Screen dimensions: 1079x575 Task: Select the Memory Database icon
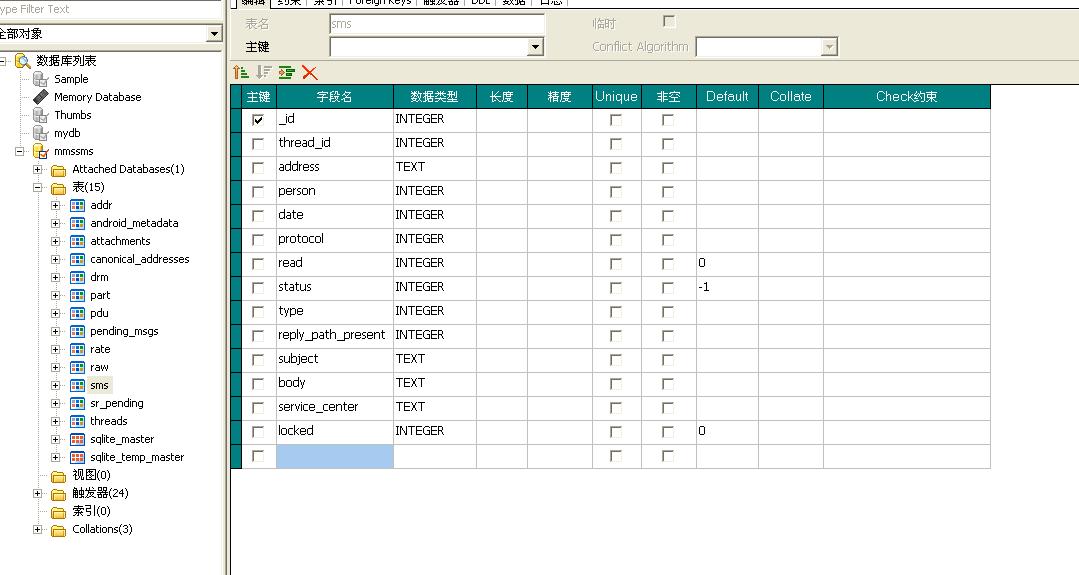pos(41,97)
